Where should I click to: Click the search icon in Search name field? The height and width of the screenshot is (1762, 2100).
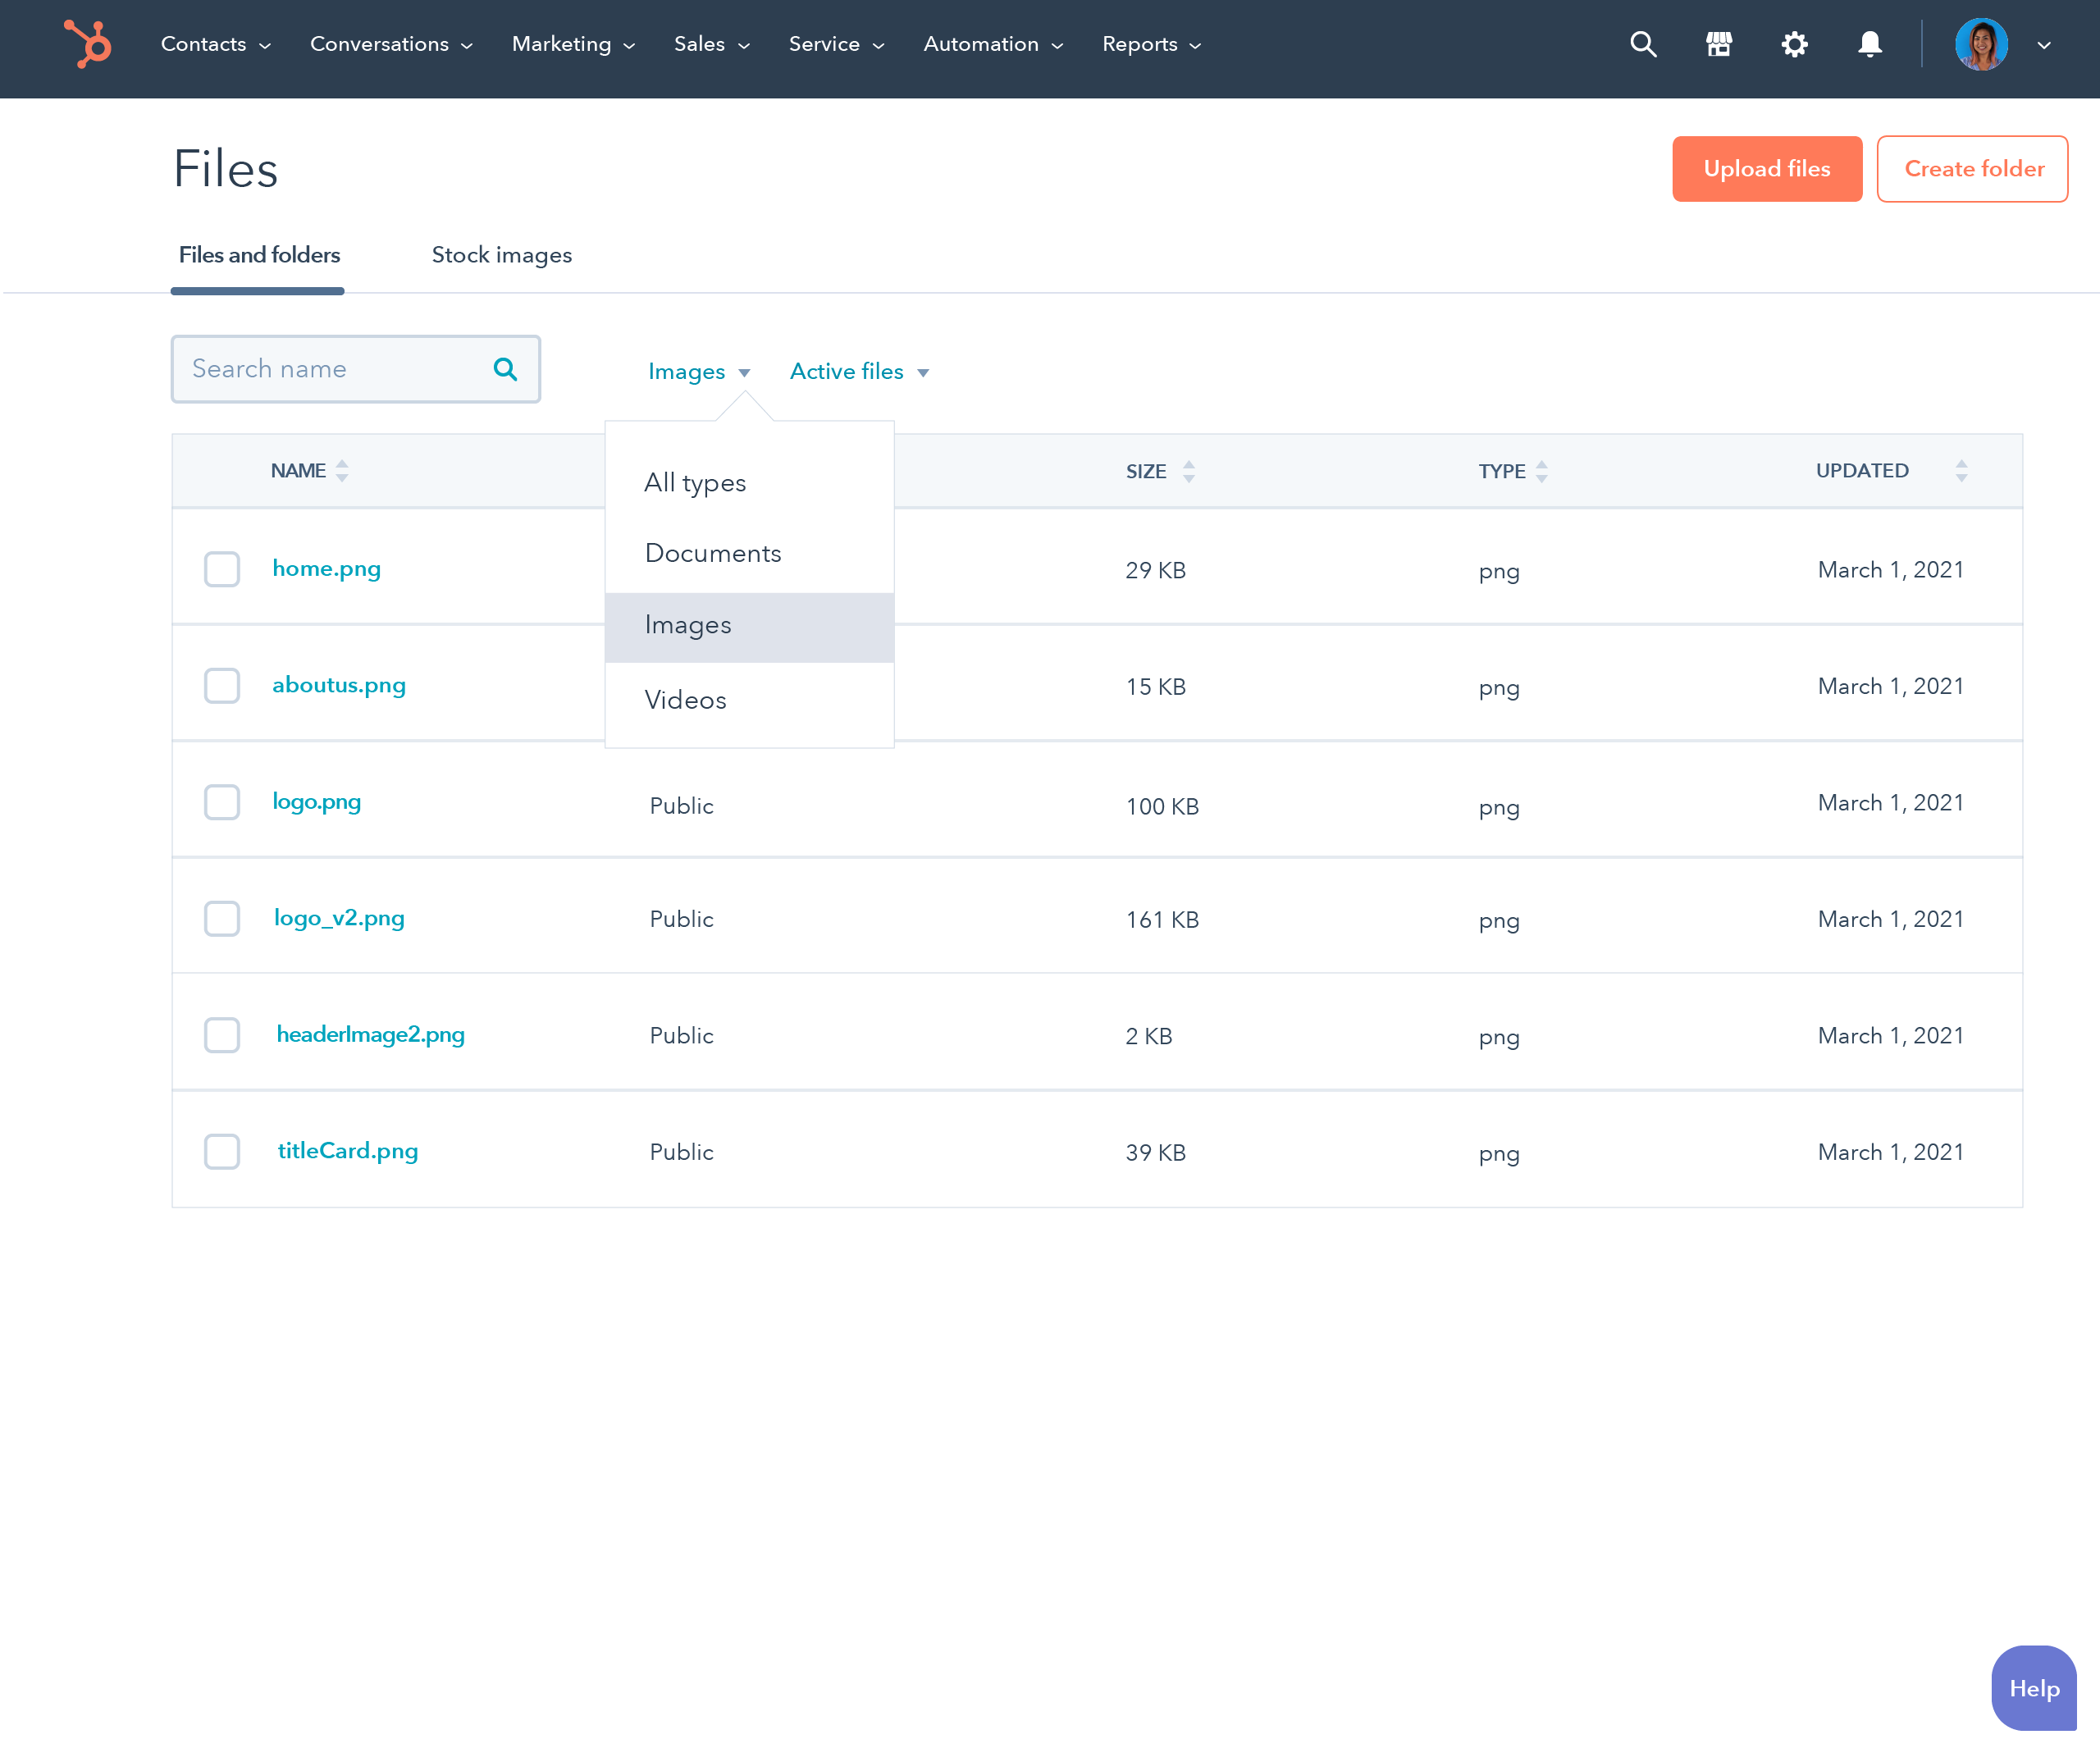click(x=505, y=369)
